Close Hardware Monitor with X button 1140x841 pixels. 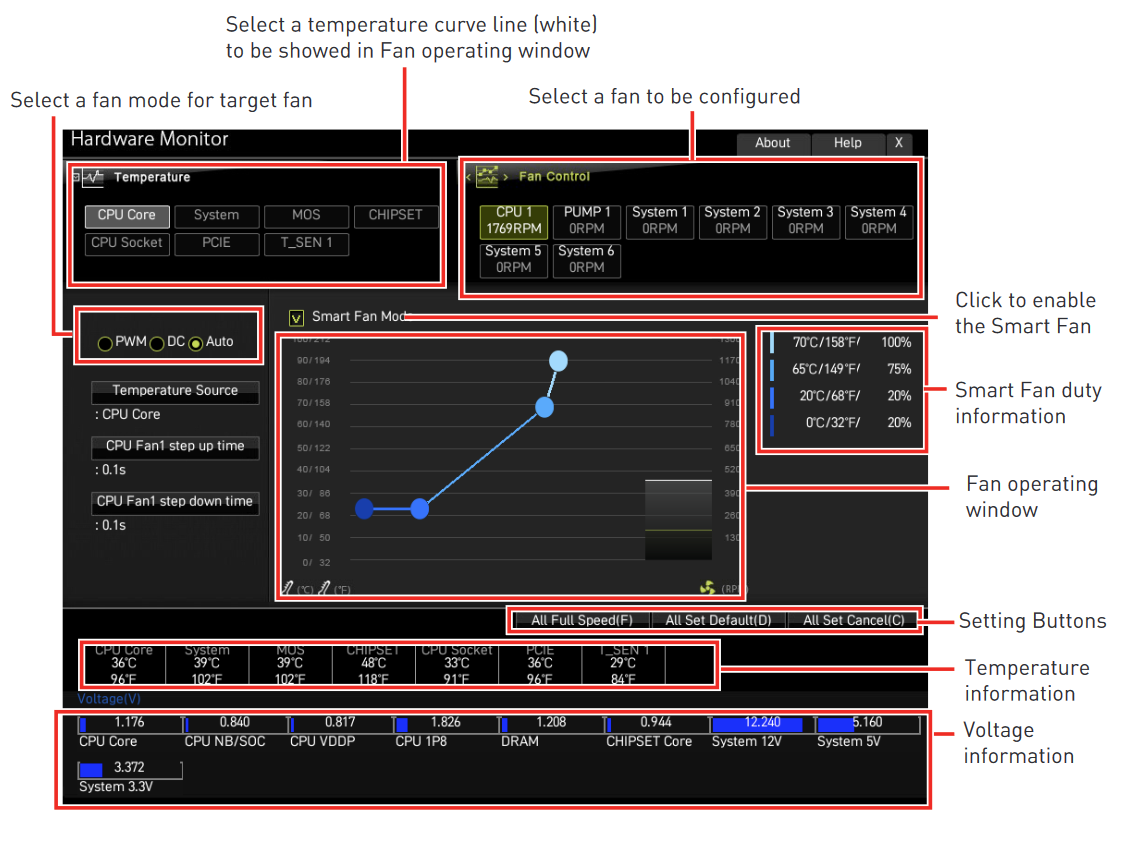click(899, 143)
